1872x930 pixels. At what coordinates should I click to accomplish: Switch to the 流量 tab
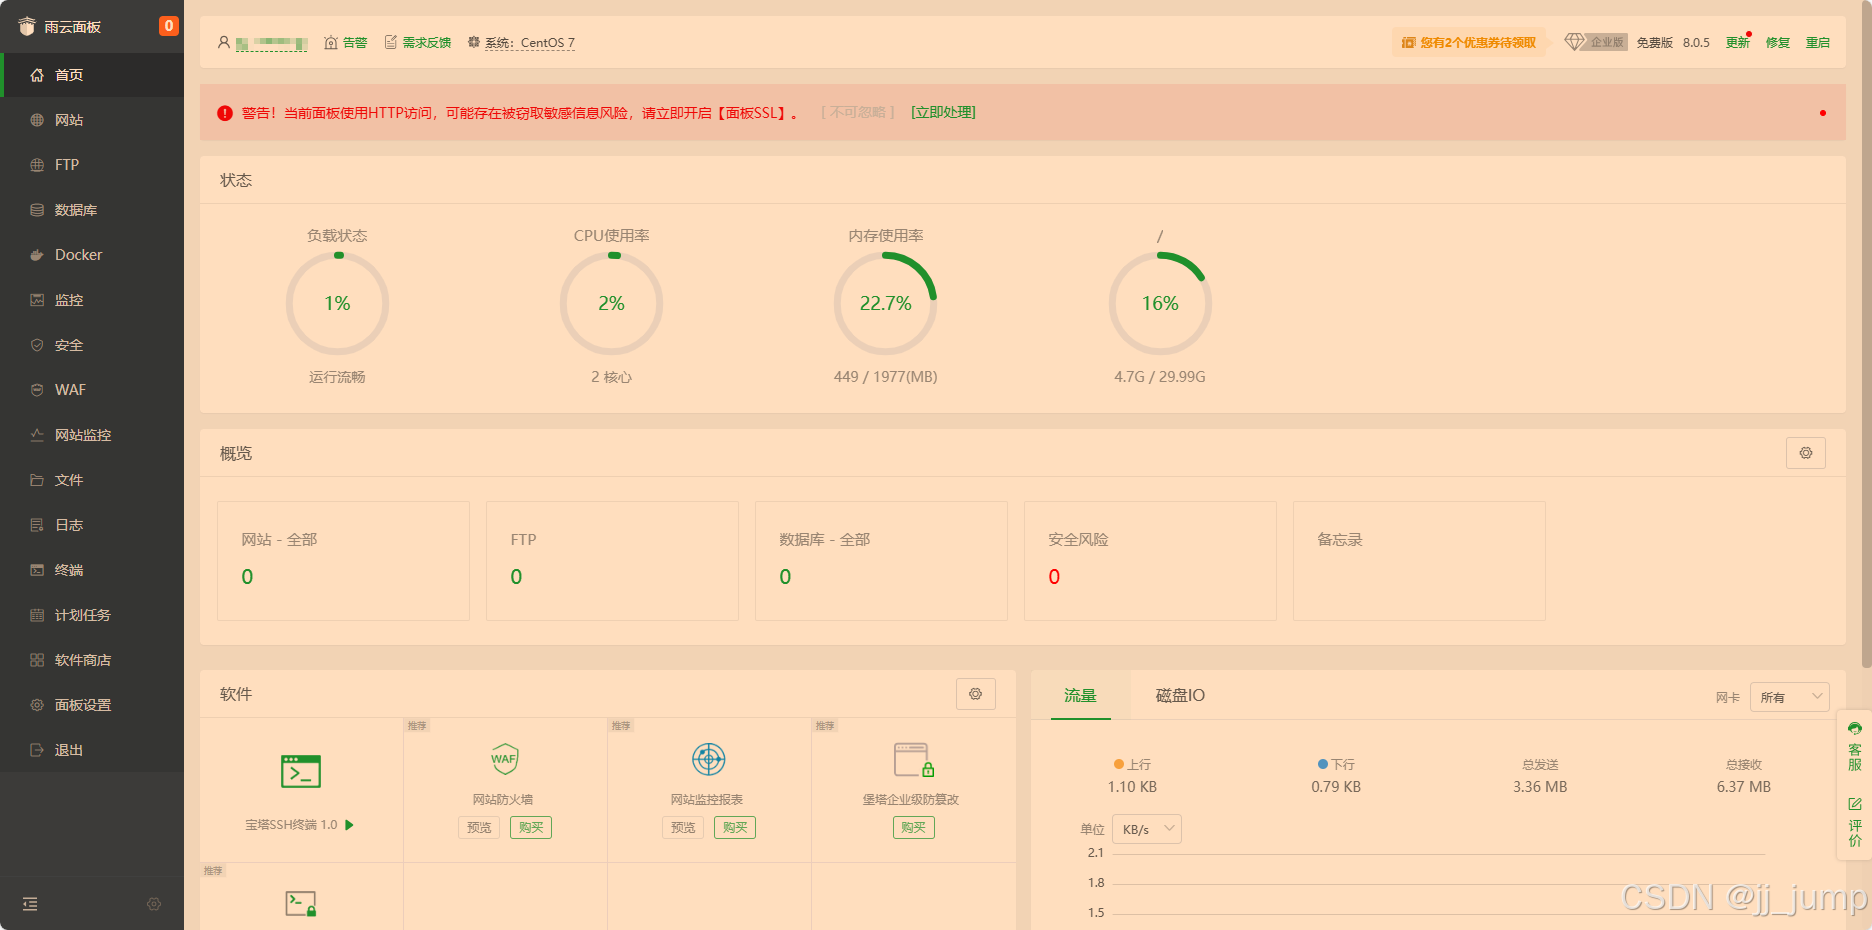[1080, 695]
